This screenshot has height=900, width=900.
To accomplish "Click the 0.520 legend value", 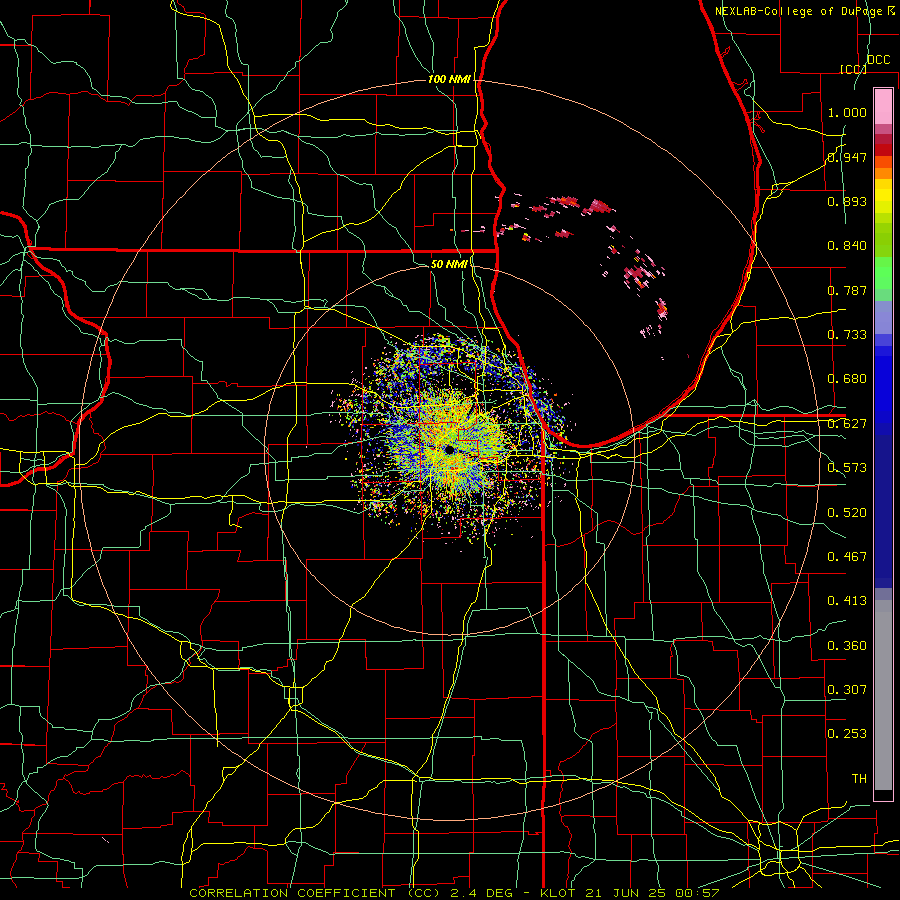I will pos(847,513).
